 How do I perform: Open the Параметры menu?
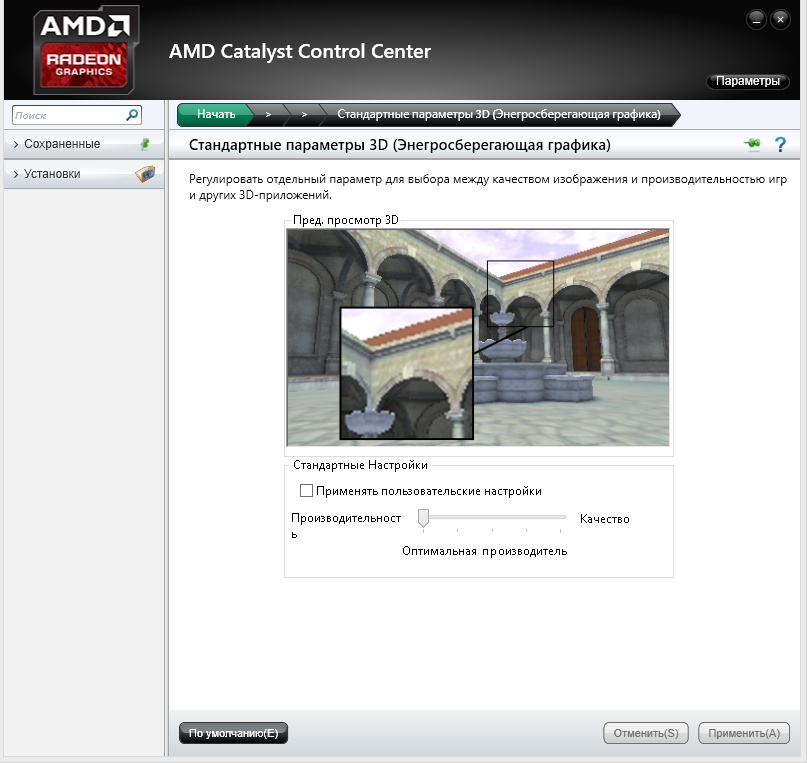[x=747, y=81]
